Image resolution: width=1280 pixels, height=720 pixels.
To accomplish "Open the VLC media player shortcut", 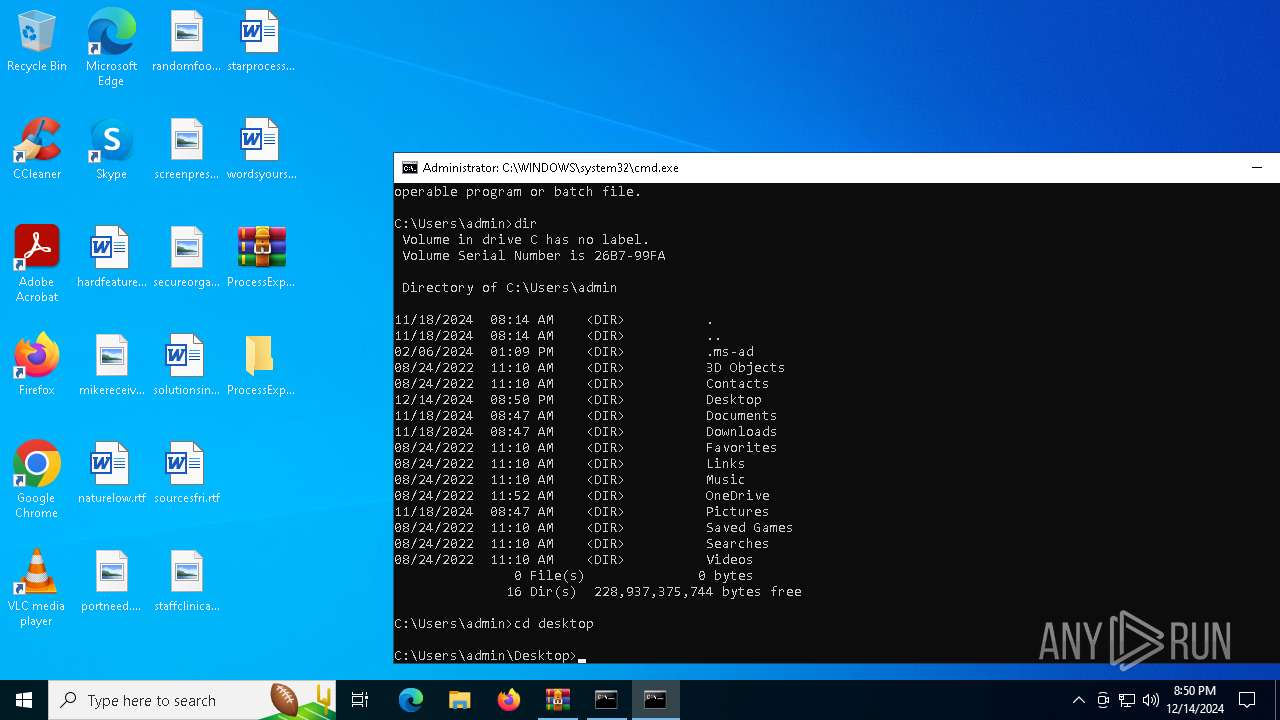I will [37, 589].
